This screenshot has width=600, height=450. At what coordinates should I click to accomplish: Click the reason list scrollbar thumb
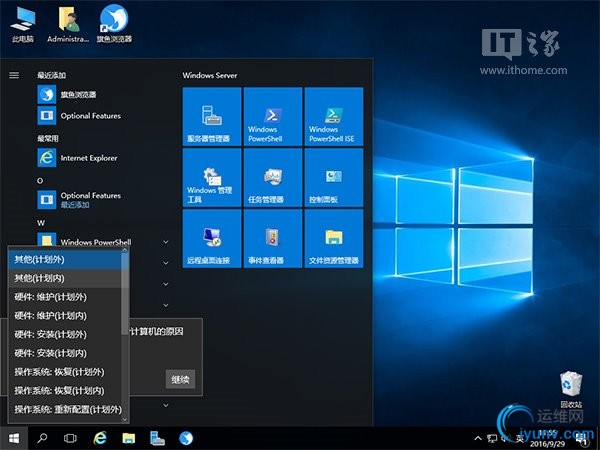(125, 293)
